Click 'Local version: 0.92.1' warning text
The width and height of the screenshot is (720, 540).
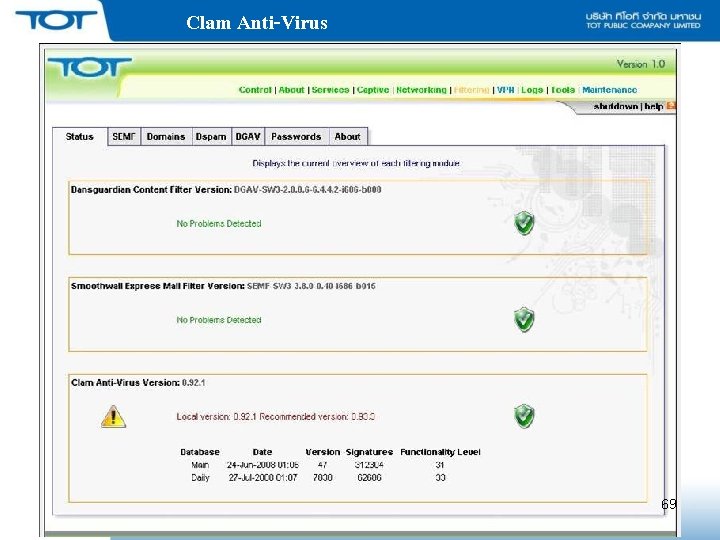pyautogui.click(x=276, y=416)
